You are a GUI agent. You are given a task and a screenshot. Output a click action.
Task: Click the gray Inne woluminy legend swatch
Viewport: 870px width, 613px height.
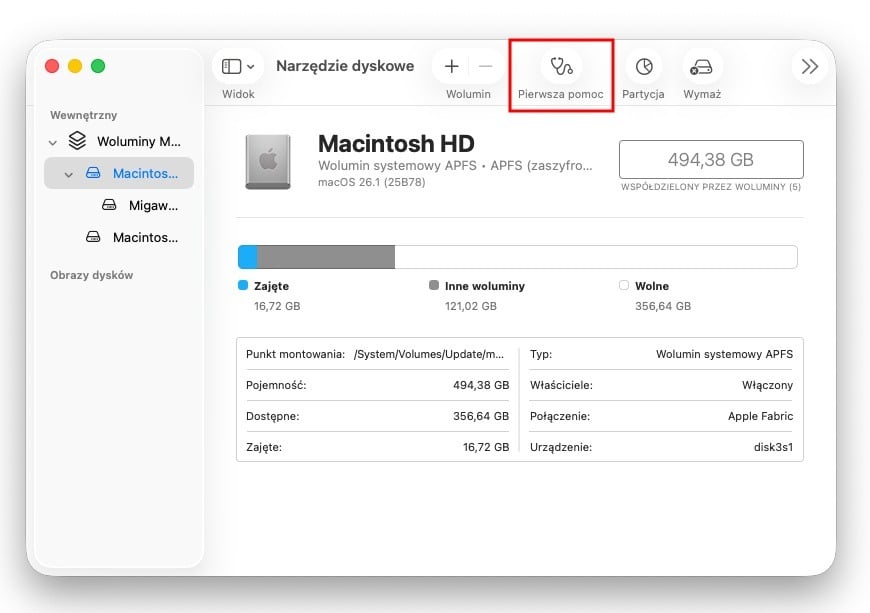434,285
